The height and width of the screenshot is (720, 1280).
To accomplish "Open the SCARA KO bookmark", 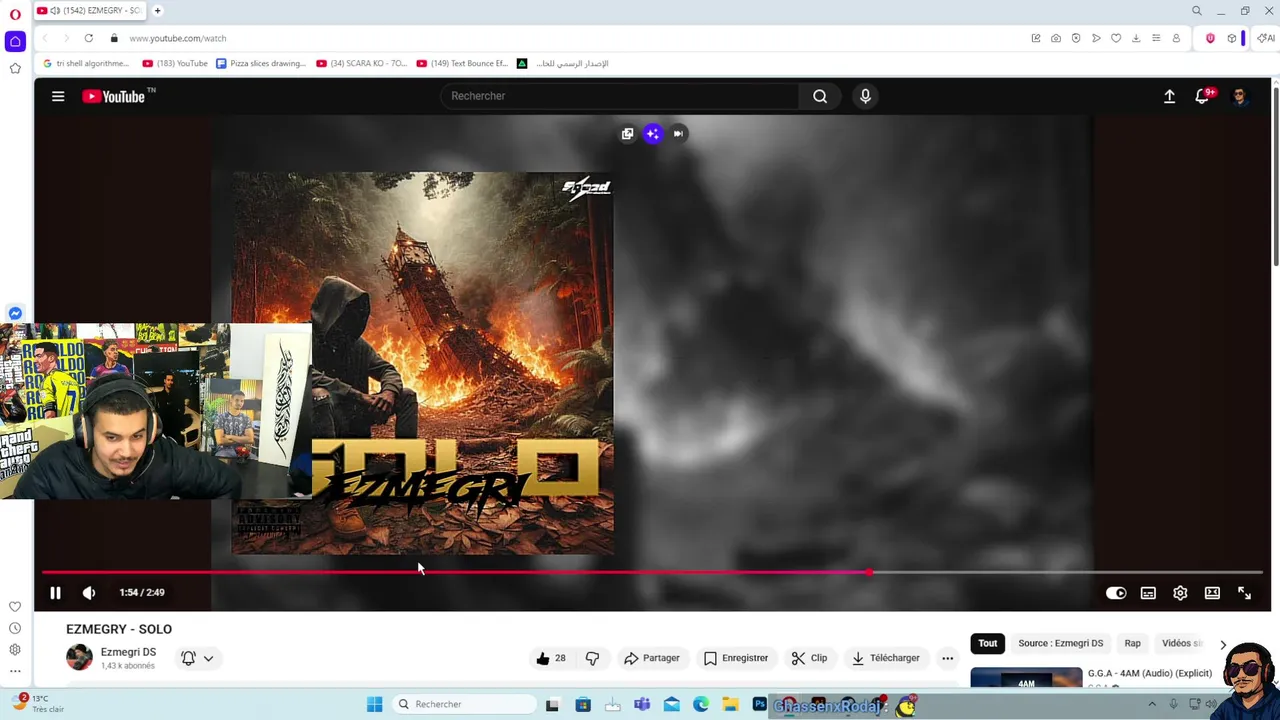I will click(361, 63).
